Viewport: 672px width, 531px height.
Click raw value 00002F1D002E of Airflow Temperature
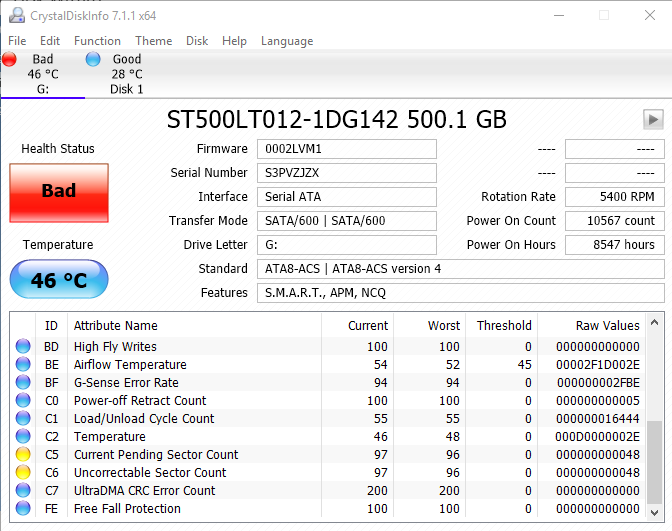point(598,364)
